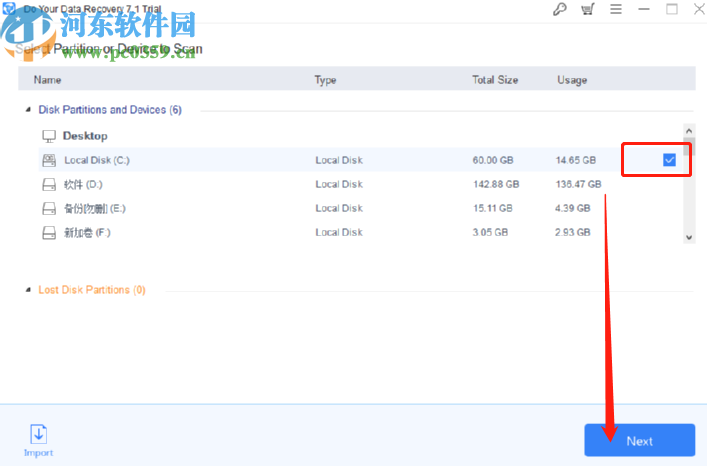The width and height of the screenshot is (707, 466).
Task: Open the license key activation icon
Action: [x=560, y=9]
